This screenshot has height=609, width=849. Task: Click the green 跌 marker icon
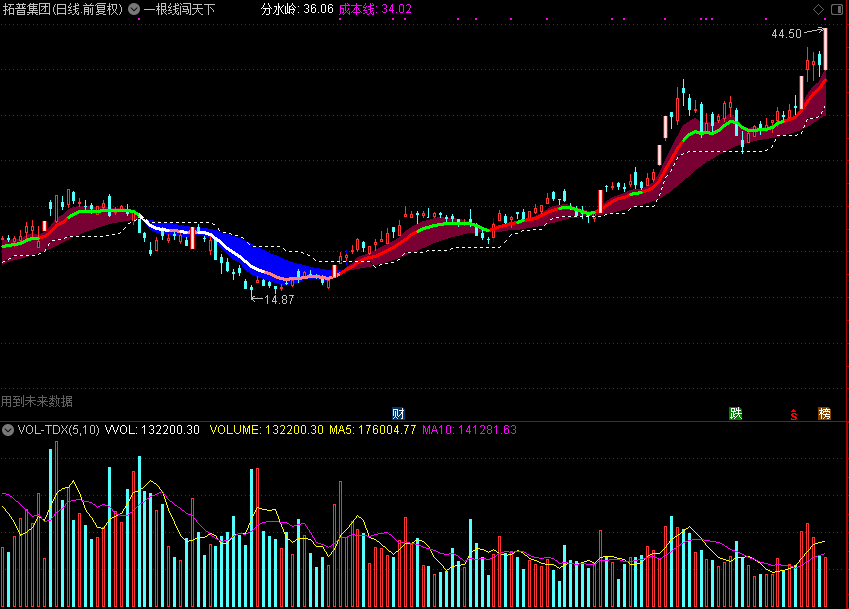(x=735, y=414)
